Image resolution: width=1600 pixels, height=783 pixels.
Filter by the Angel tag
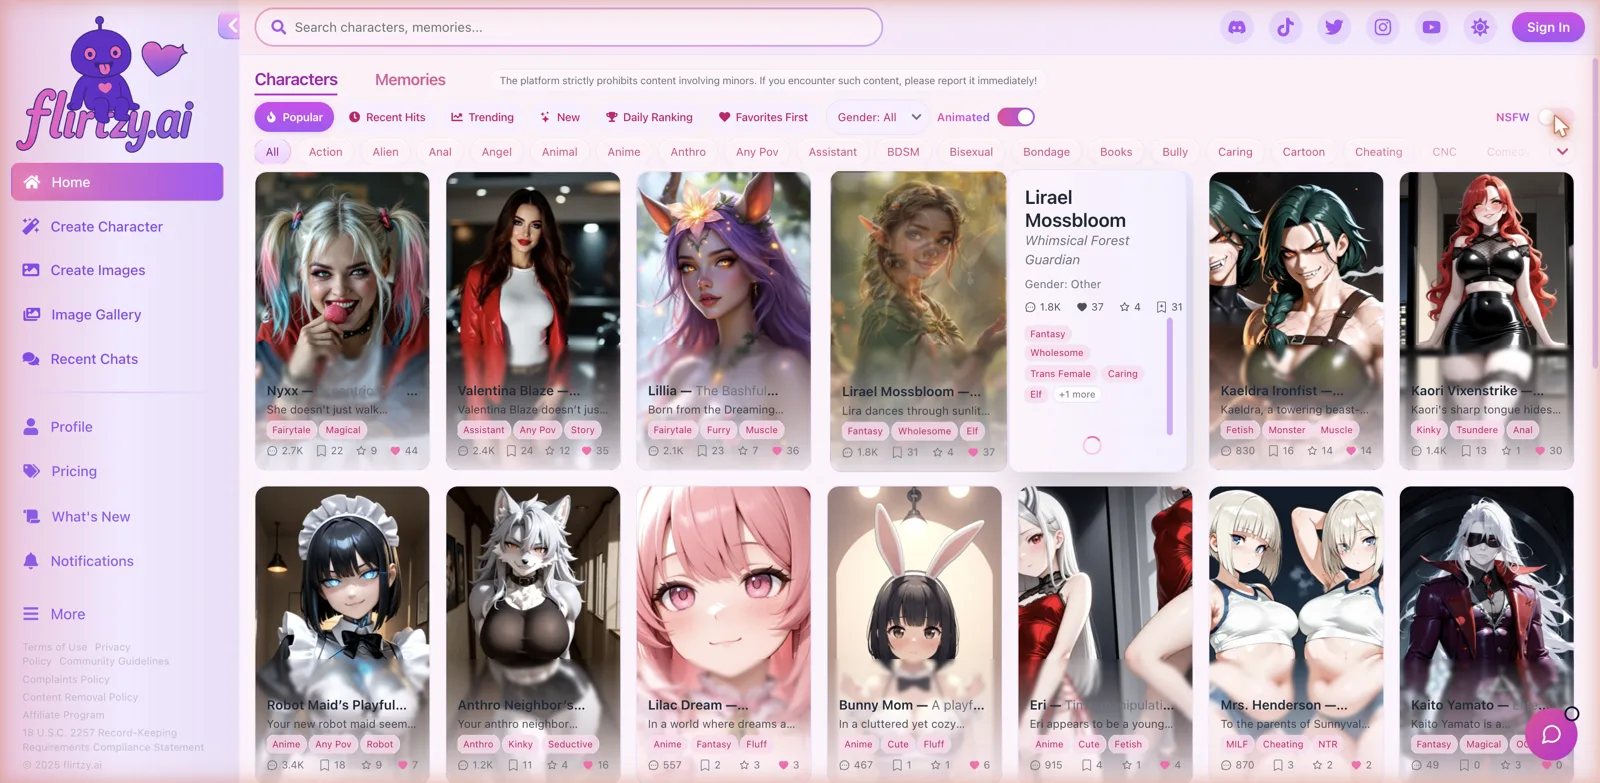point(496,152)
